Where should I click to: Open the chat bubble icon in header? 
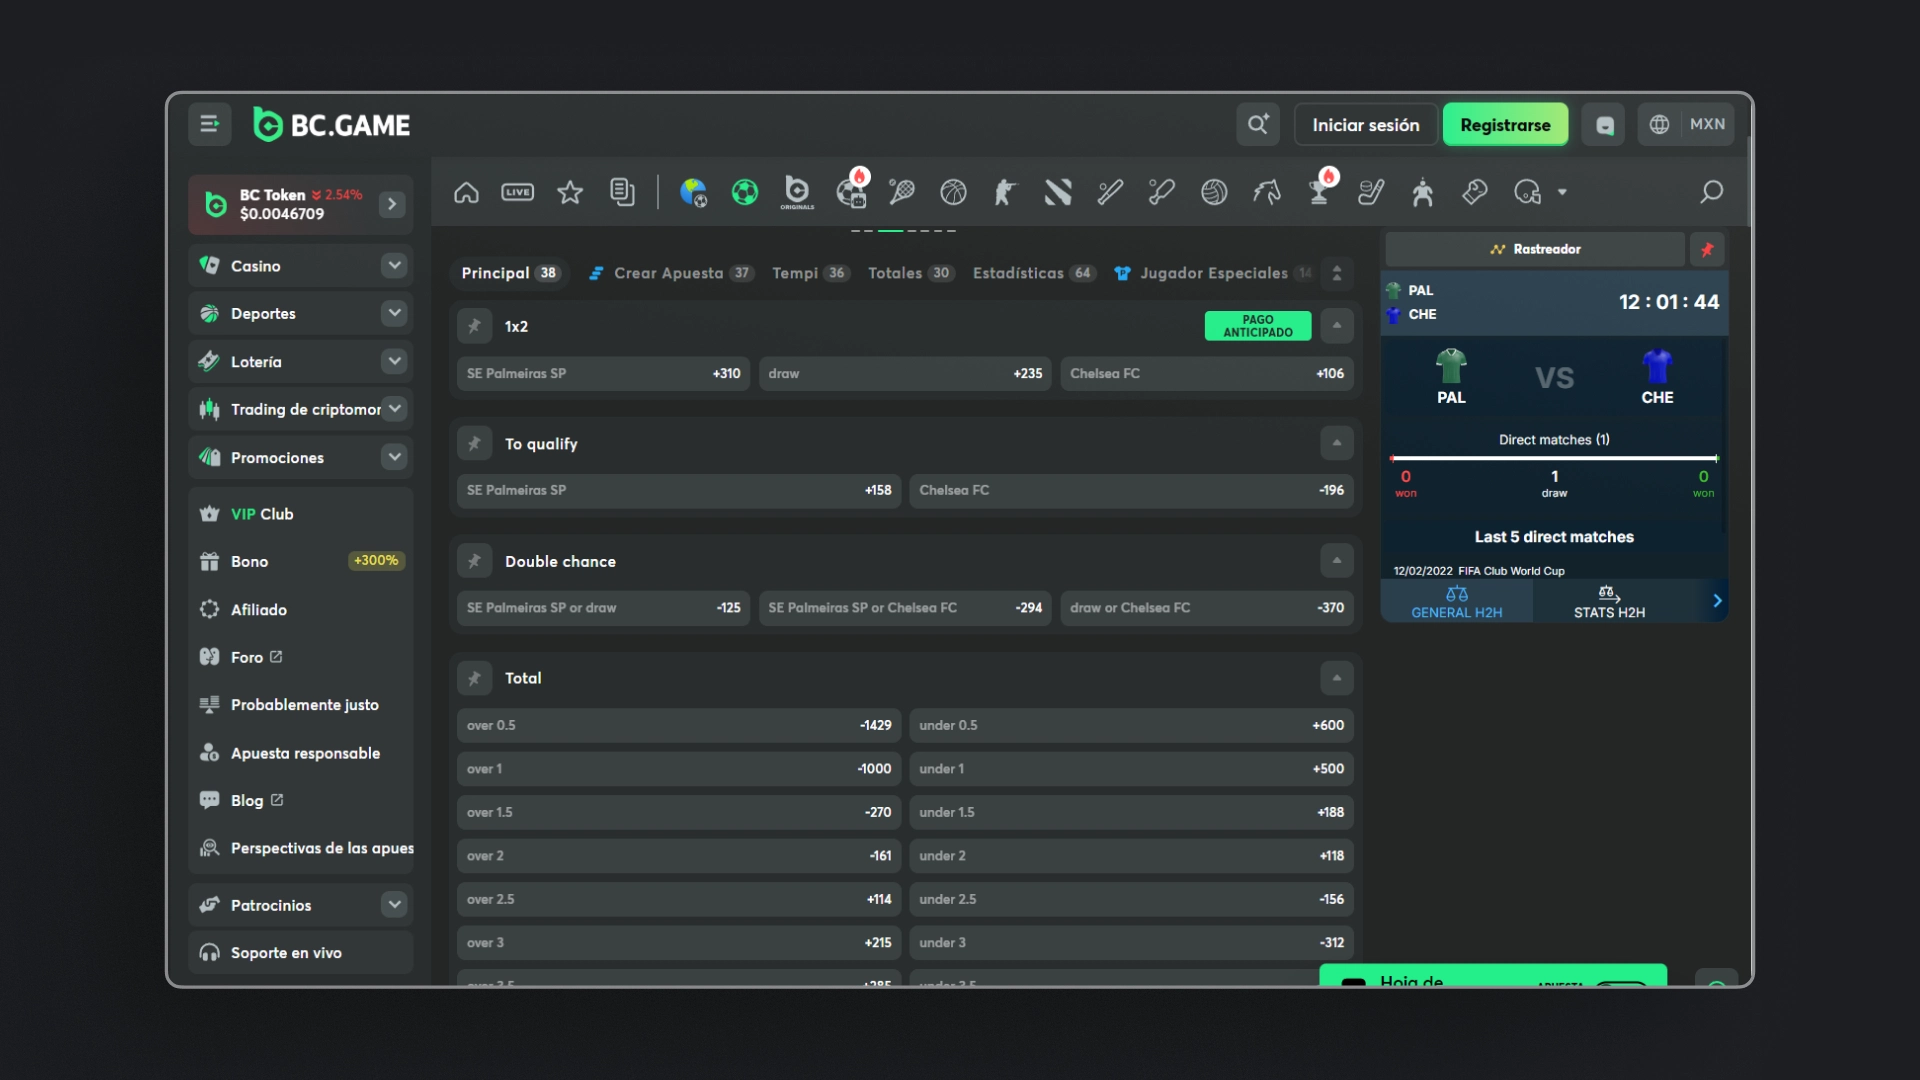(1604, 125)
